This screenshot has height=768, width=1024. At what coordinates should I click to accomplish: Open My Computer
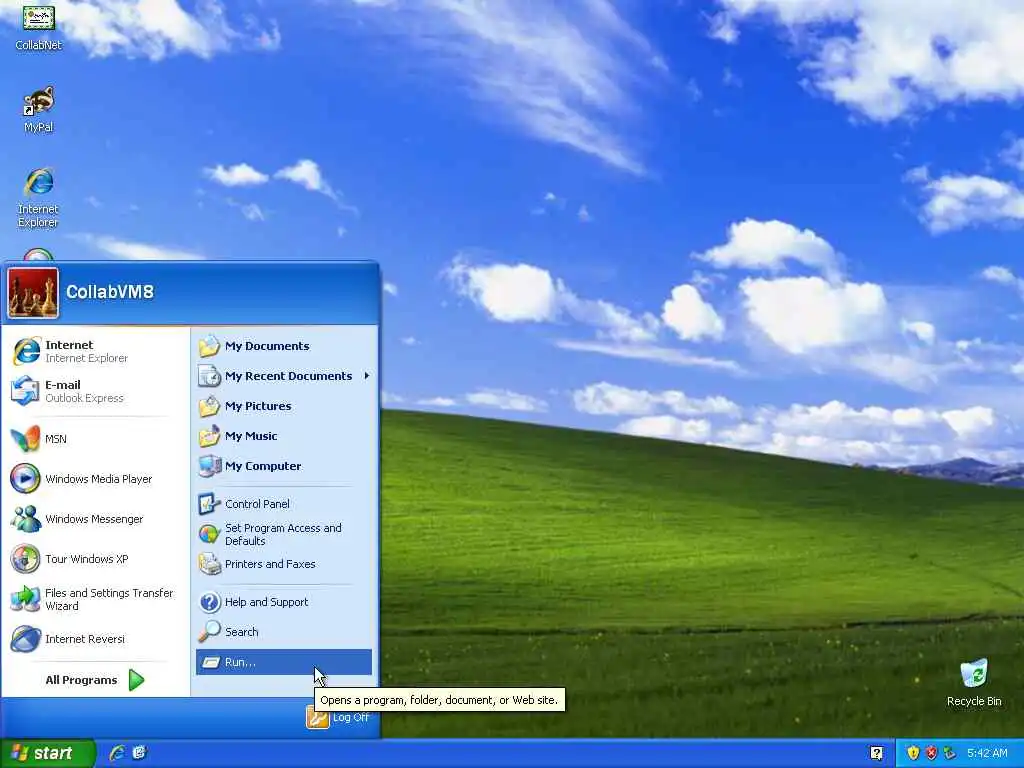pos(284,466)
